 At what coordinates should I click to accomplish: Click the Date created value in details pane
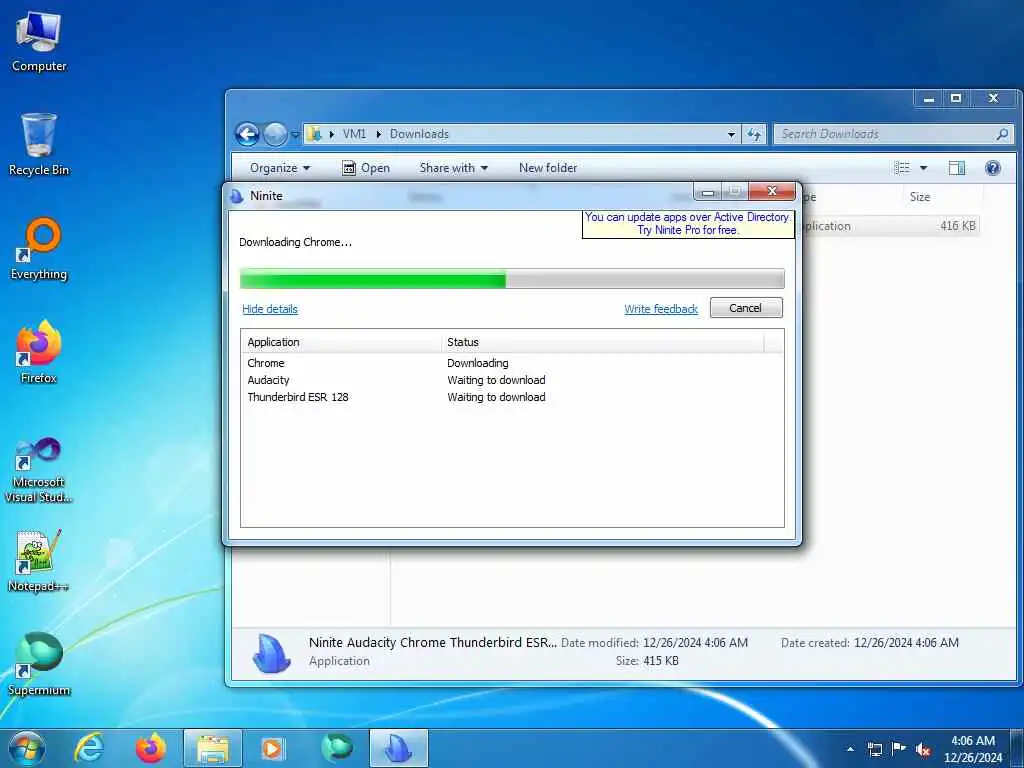coord(906,643)
